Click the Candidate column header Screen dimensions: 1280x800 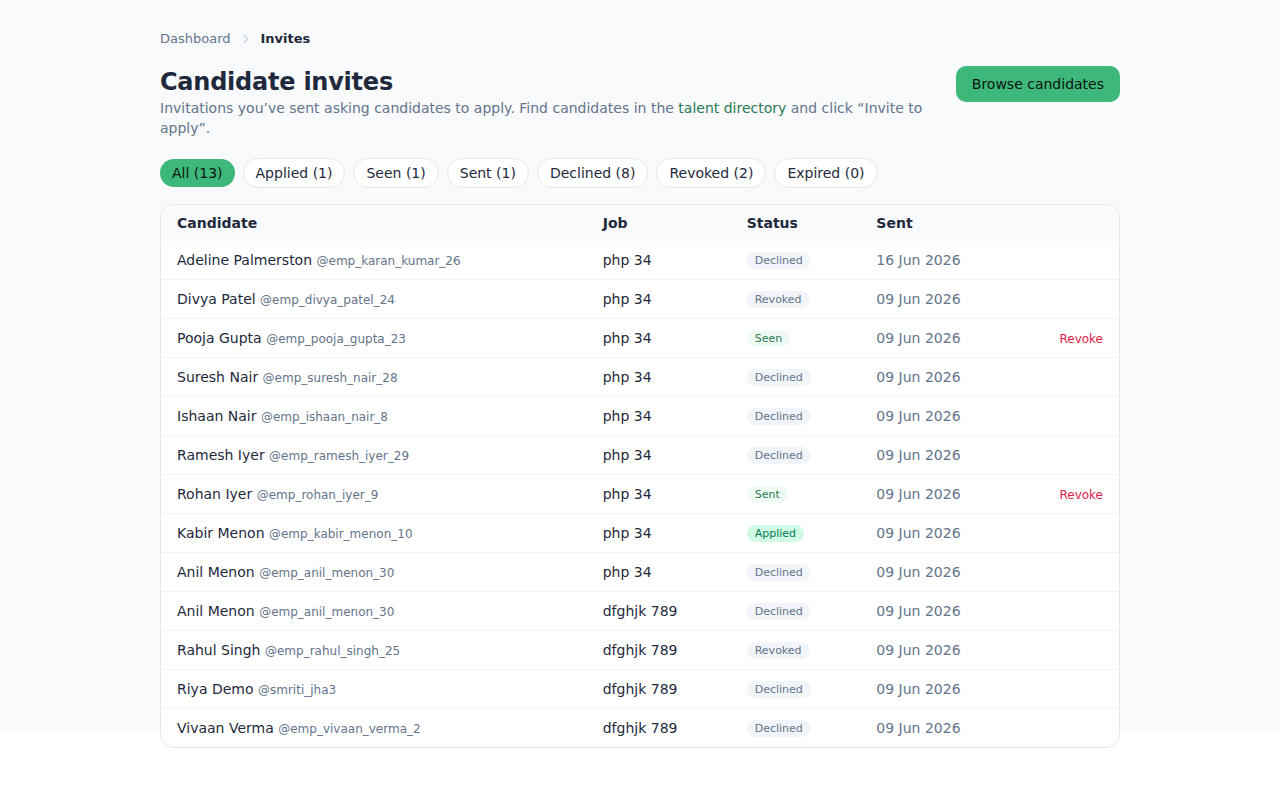click(217, 223)
